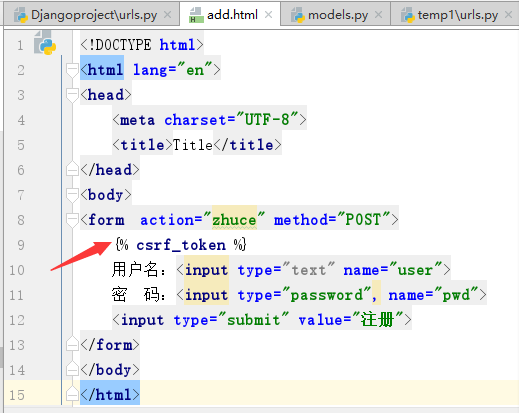Screen dimensions: 519x413
Task: Click the fold end marker at line 13
Action: pos(72,344)
